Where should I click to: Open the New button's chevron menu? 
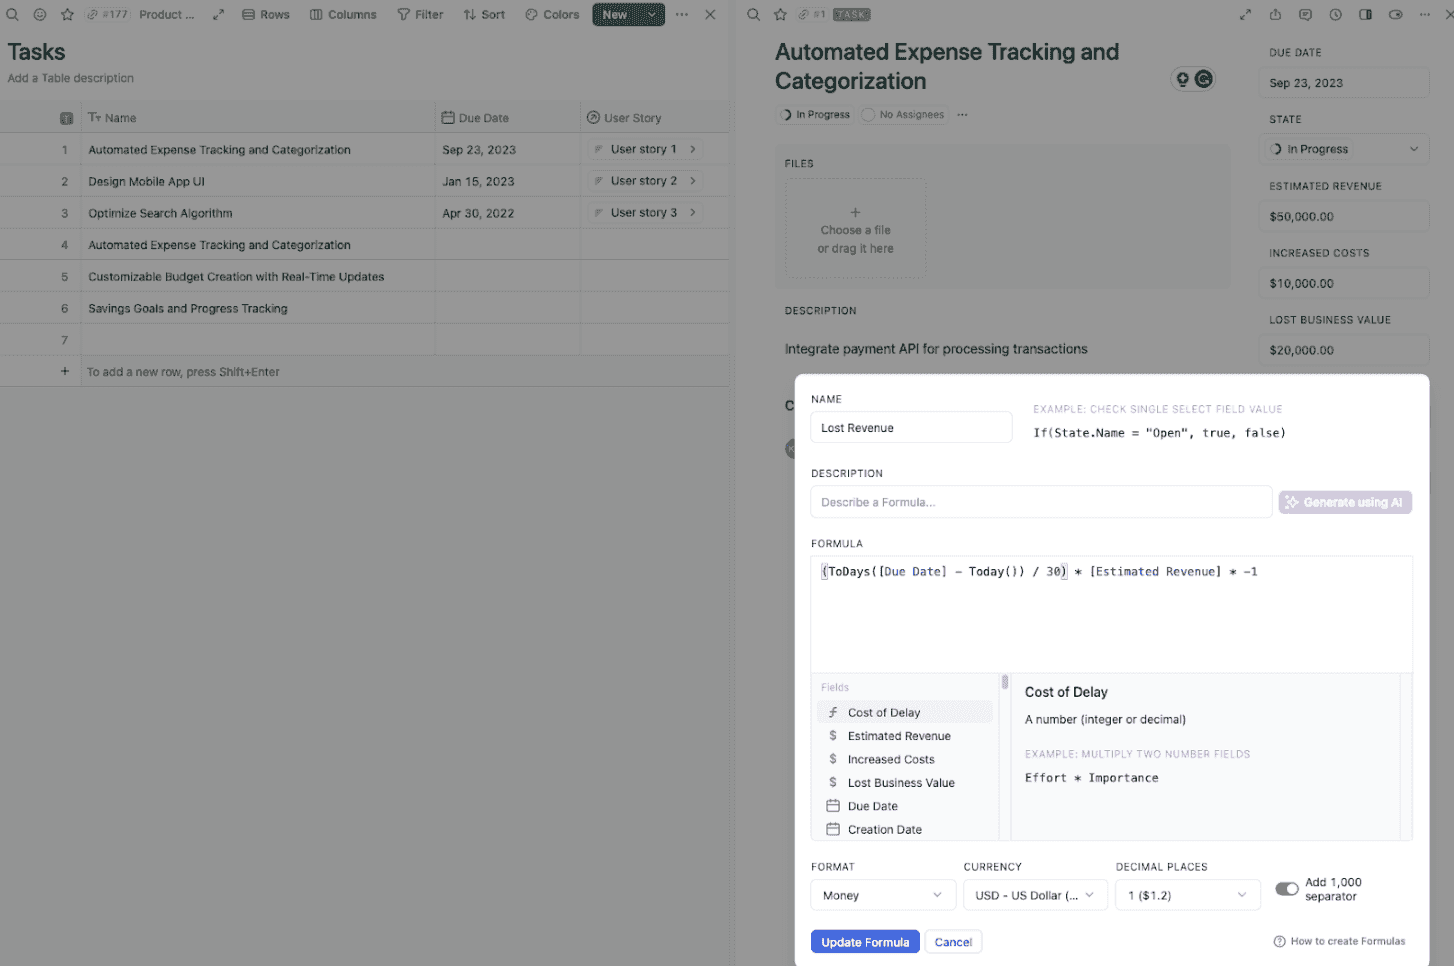(x=652, y=14)
